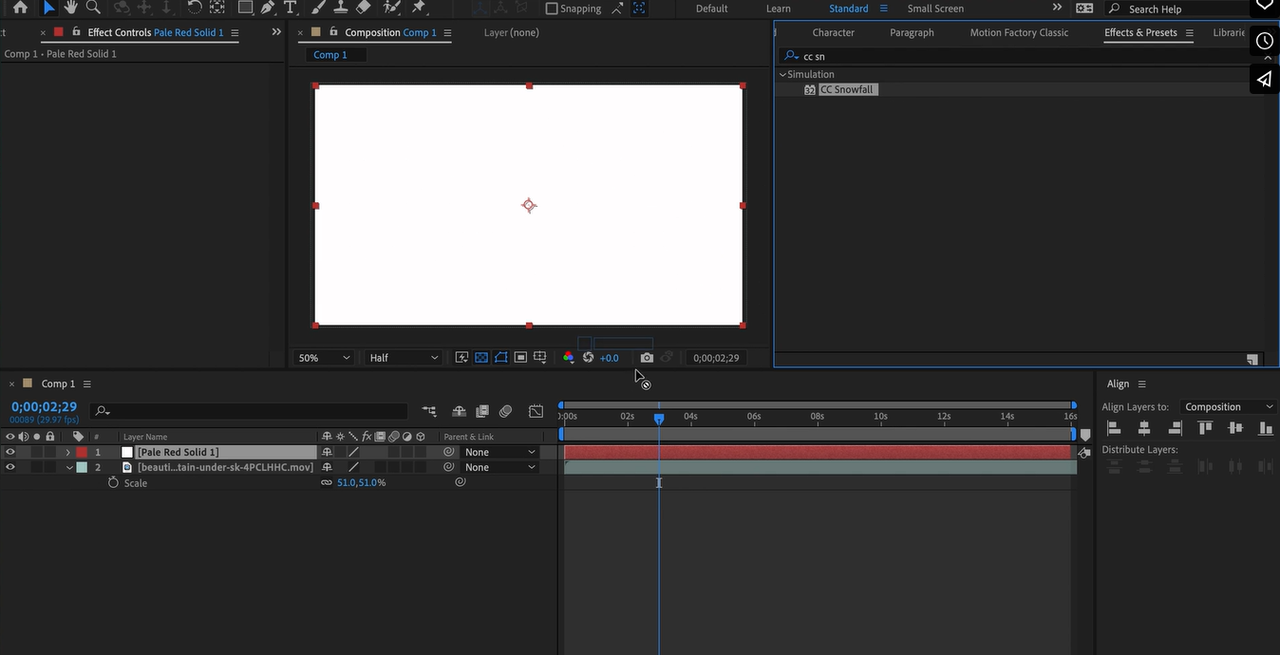This screenshot has height=655, width=1280.
Task: Open Parent dropdown for beauti…mov layer
Action: (x=500, y=467)
